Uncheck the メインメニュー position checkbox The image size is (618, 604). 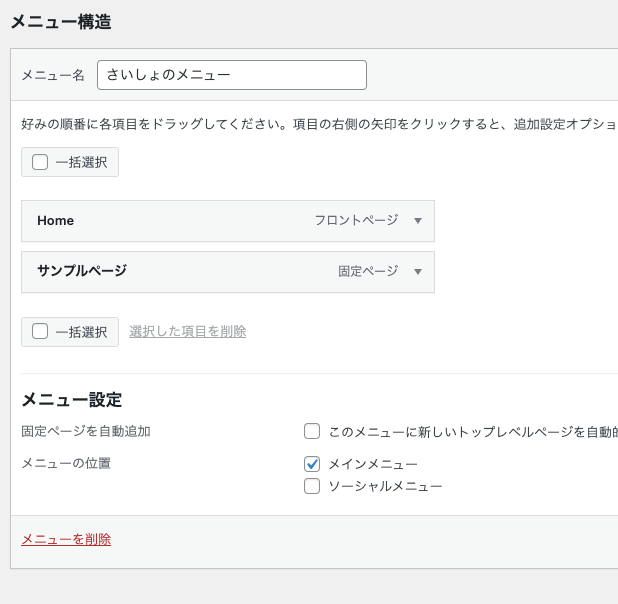point(312,464)
